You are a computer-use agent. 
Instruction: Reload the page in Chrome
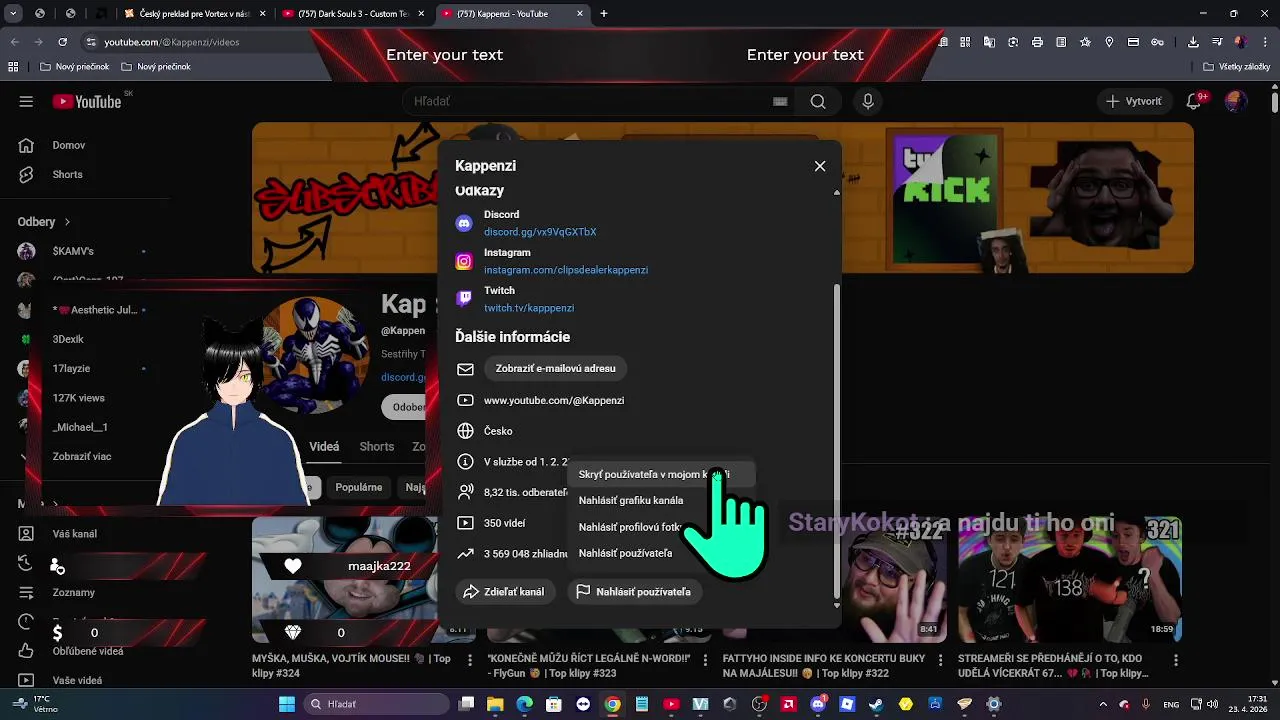[62, 42]
